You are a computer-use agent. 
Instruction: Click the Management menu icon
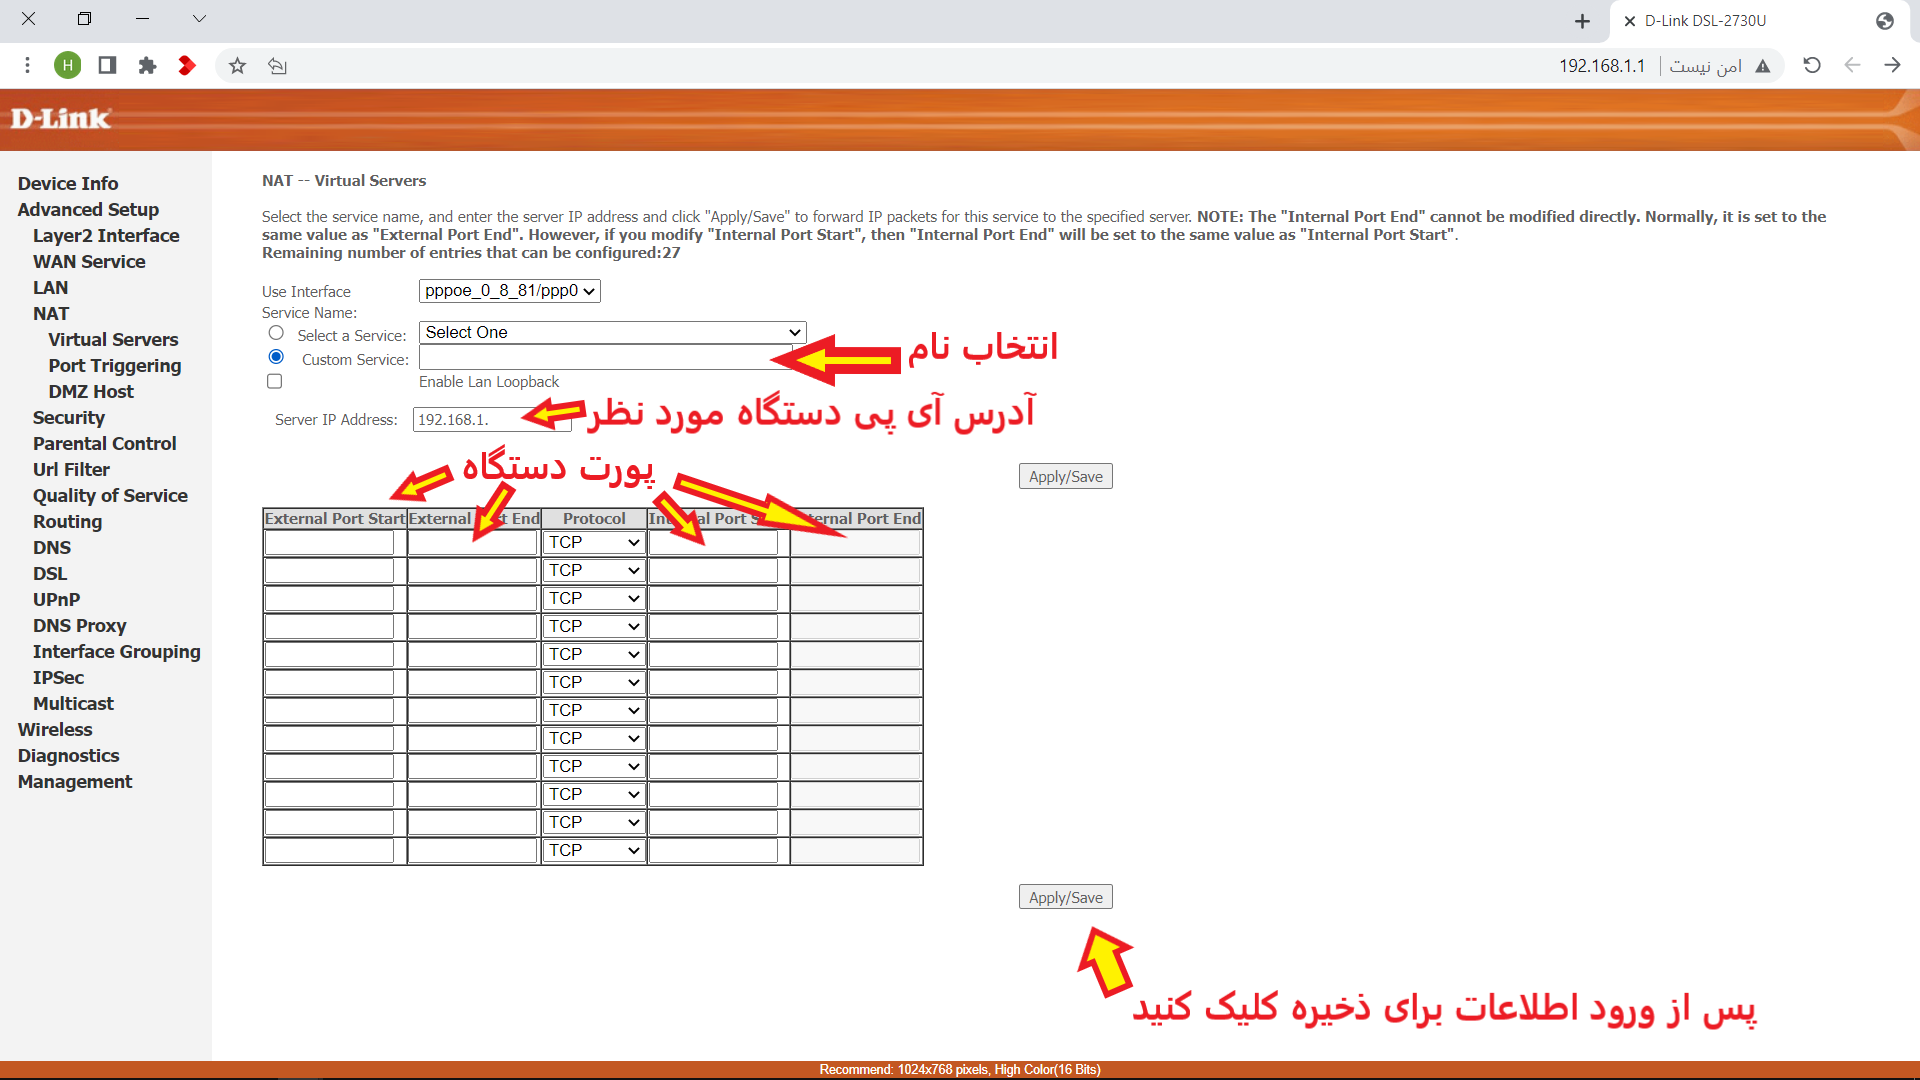[75, 782]
